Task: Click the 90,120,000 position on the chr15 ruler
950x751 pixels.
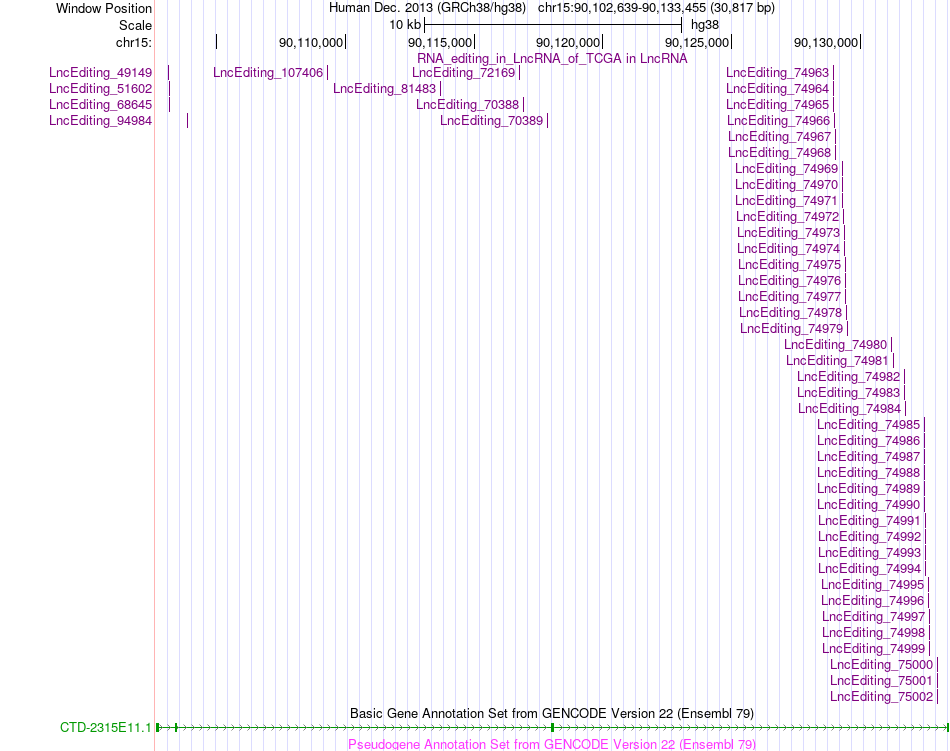Action: (x=568, y=42)
